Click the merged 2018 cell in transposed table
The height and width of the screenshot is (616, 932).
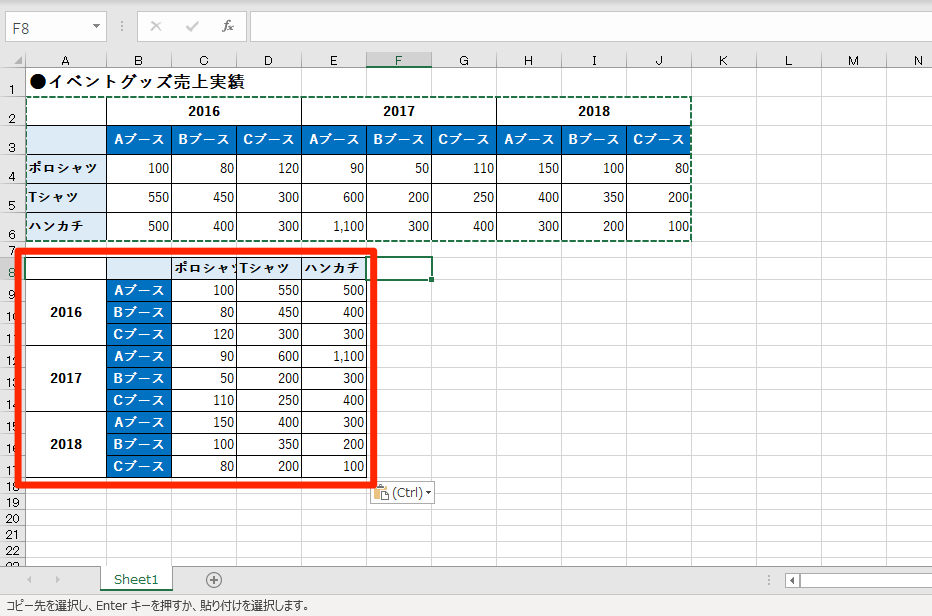66,444
